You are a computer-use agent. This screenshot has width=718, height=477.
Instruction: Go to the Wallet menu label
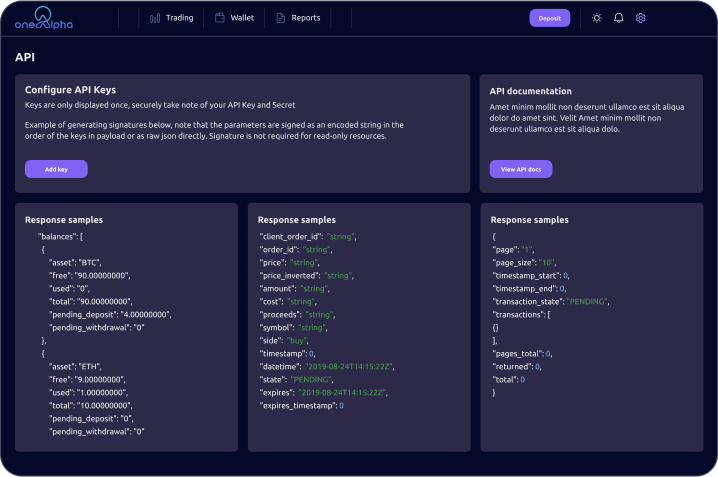click(242, 18)
